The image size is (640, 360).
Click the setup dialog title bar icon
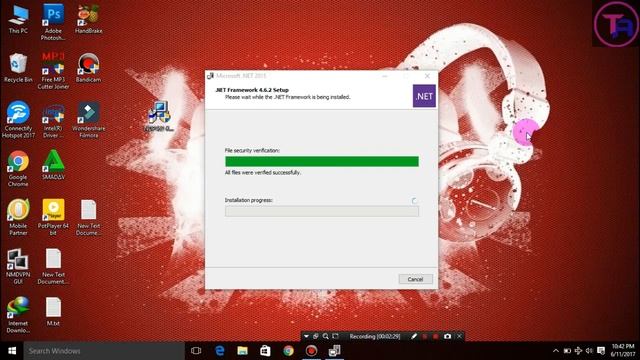(210, 76)
